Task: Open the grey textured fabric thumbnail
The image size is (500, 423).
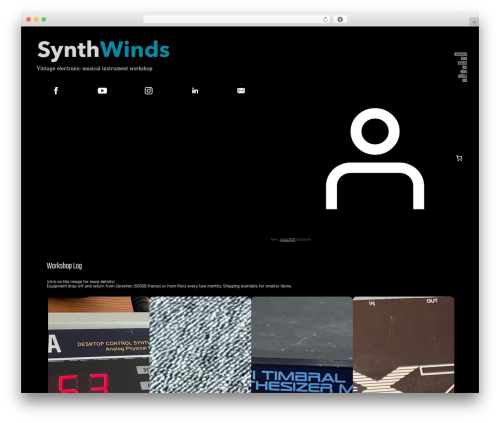Action: pos(200,345)
